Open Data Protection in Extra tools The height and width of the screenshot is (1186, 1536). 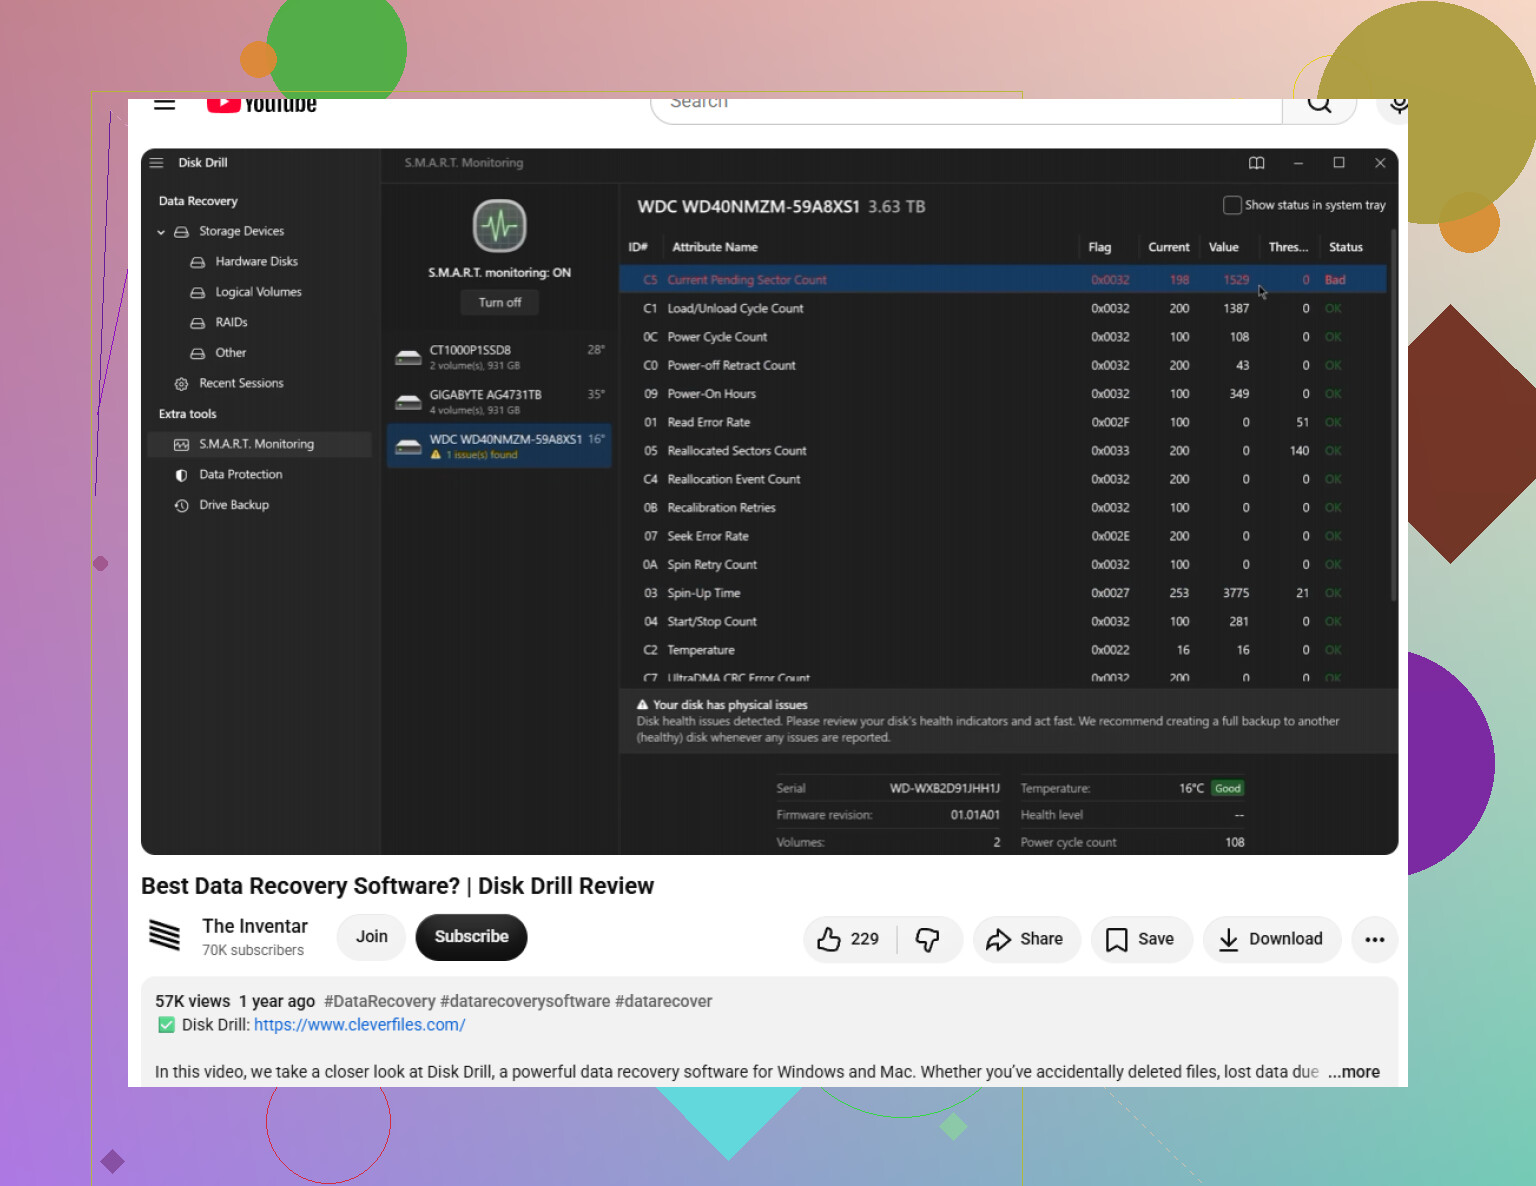click(241, 475)
